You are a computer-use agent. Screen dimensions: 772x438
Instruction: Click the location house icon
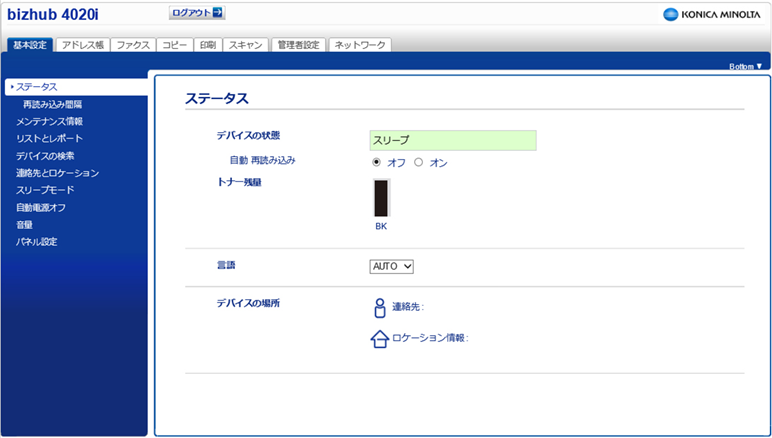[x=379, y=338]
